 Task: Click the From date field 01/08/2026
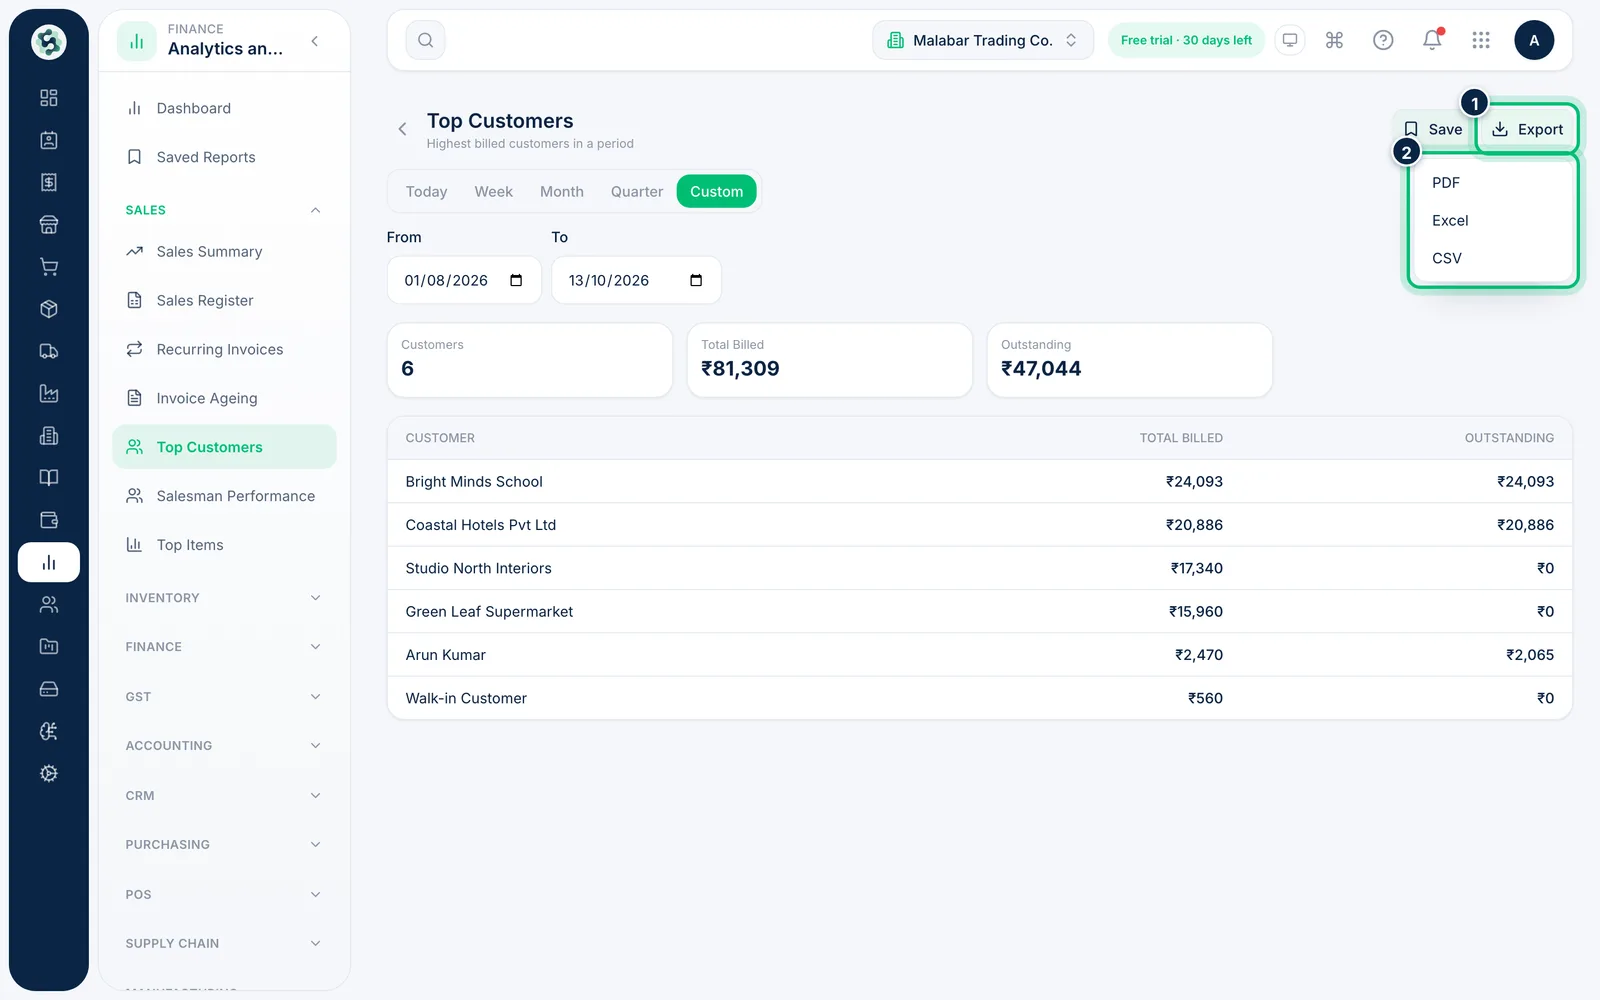(x=464, y=280)
